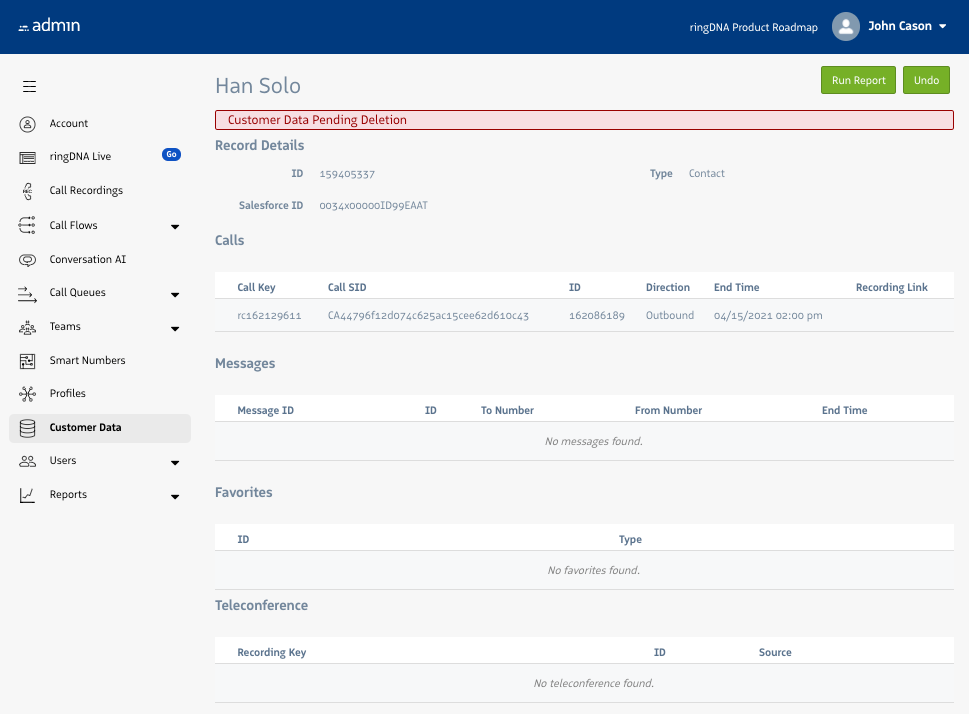Select the Call Recordings microphone icon
Screen dimensions: 969x714
(28, 191)
